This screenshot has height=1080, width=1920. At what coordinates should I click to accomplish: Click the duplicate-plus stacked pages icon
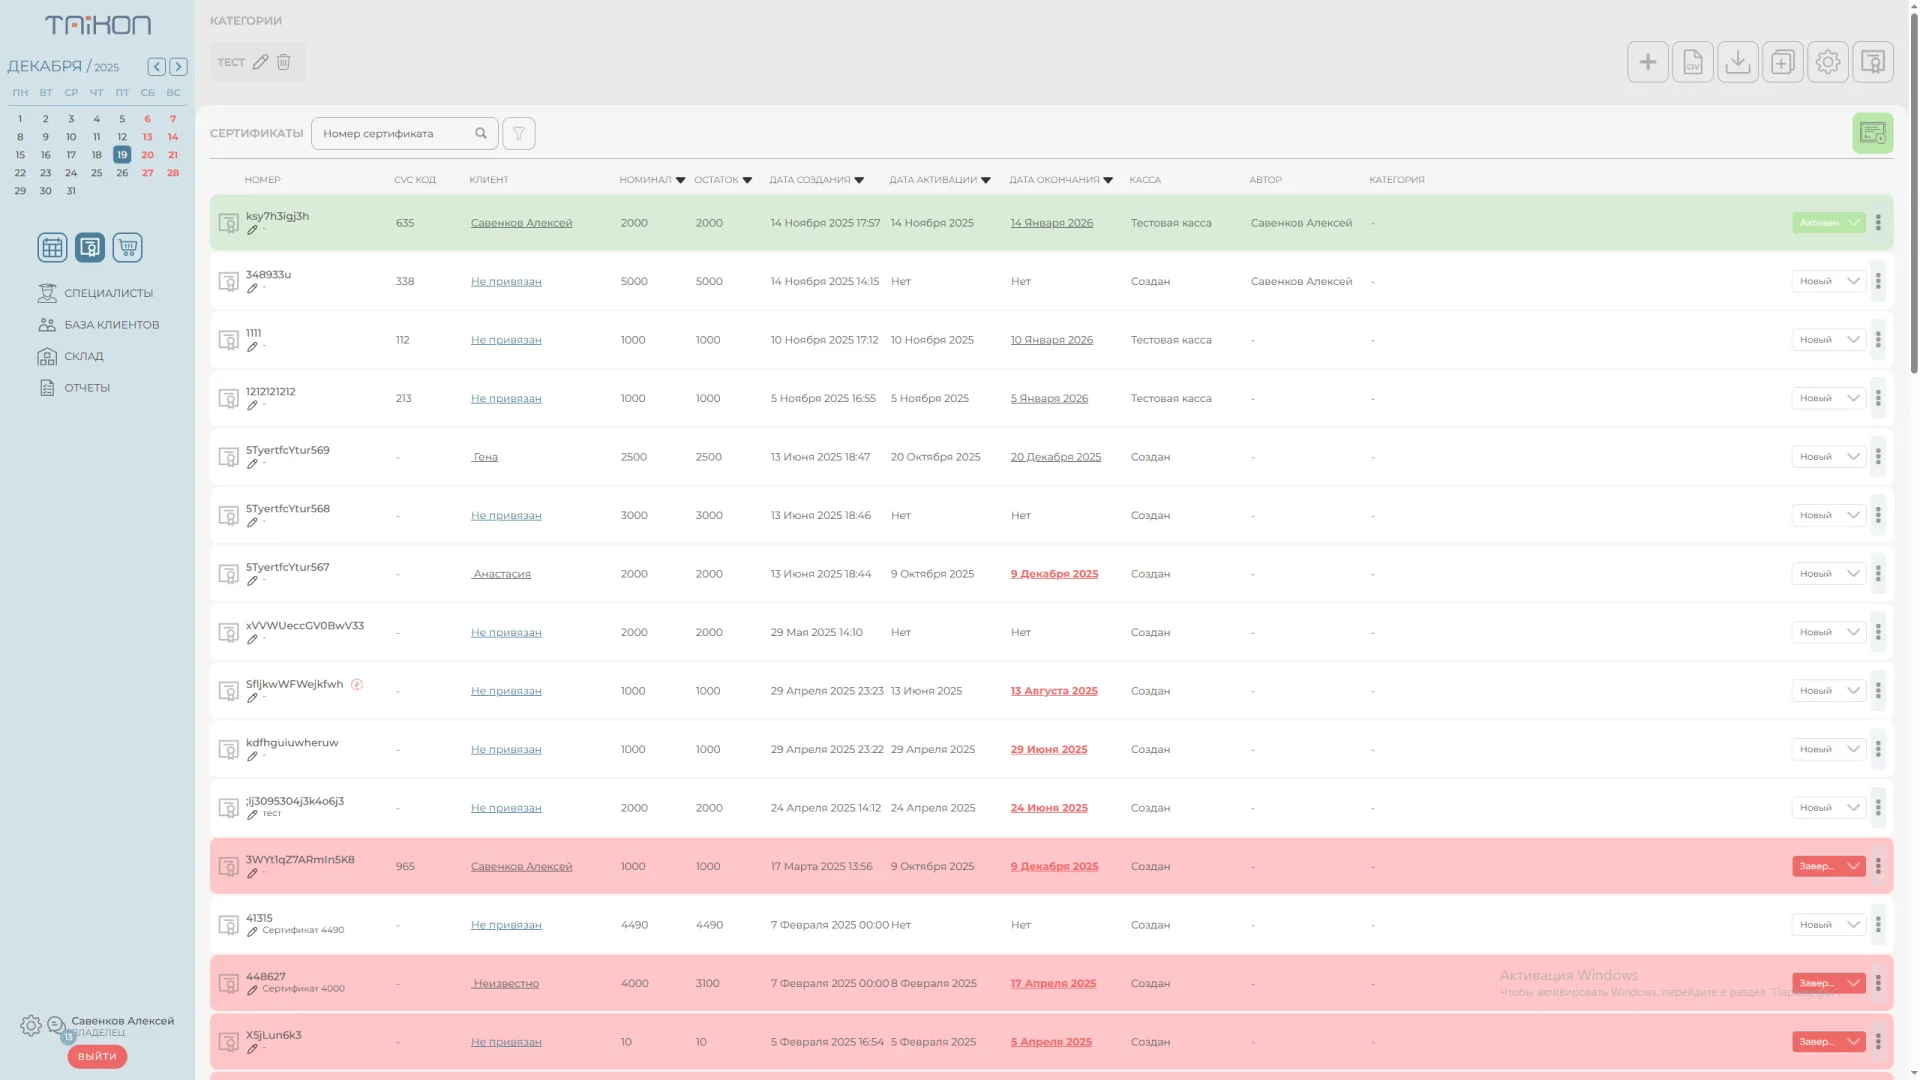coord(1782,62)
